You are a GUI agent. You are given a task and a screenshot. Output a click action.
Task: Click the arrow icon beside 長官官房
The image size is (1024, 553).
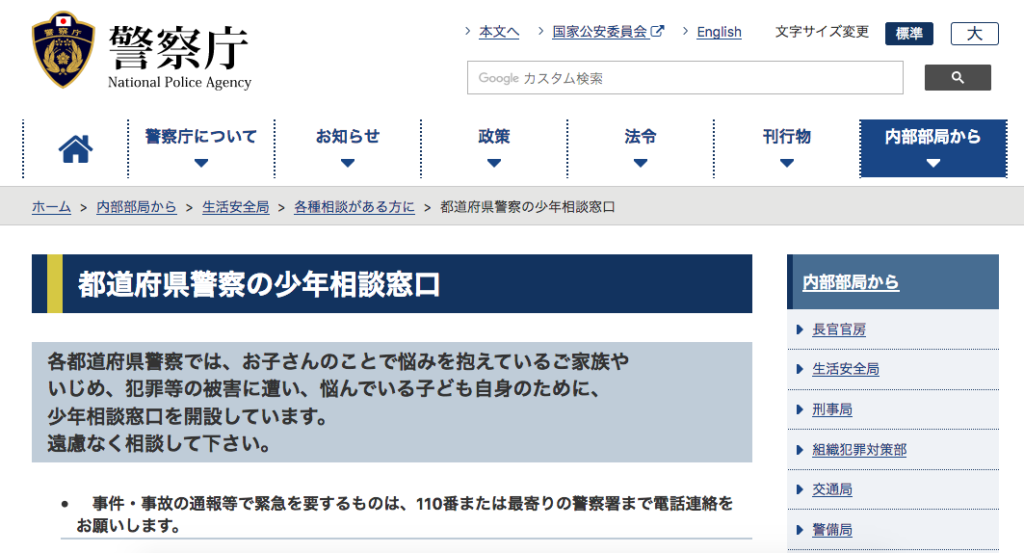800,330
